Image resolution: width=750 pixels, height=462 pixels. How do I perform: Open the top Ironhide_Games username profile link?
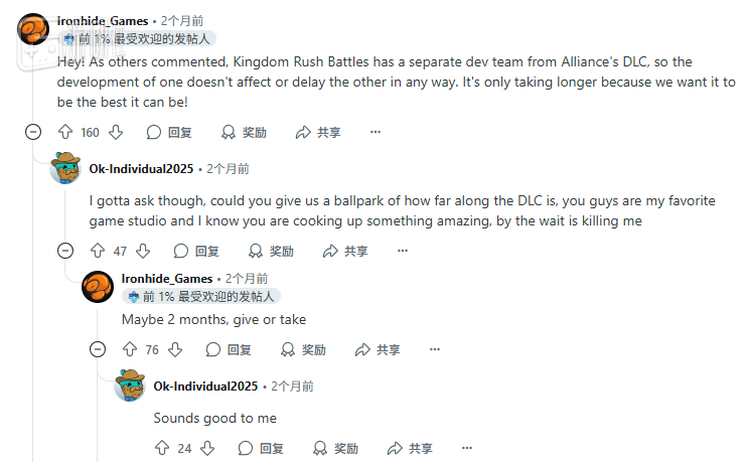click(x=103, y=20)
